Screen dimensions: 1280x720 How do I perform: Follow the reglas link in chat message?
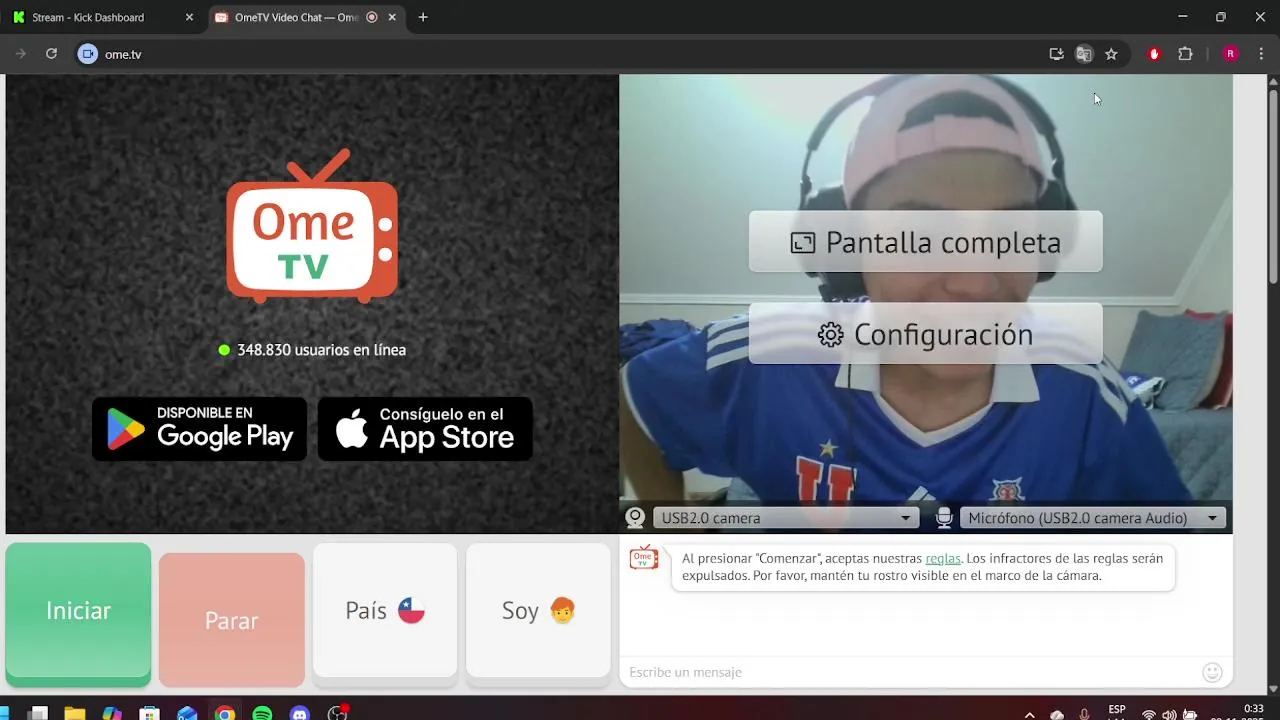pyautogui.click(x=943, y=559)
